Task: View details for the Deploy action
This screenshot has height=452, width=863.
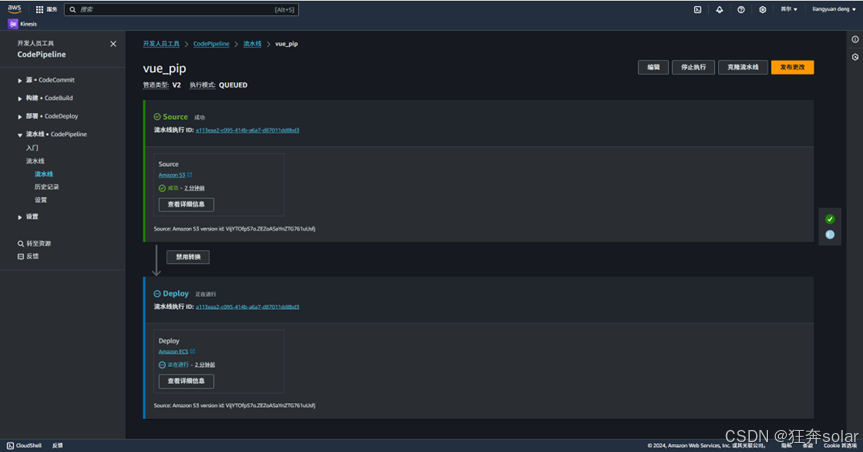Action: click(186, 381)
